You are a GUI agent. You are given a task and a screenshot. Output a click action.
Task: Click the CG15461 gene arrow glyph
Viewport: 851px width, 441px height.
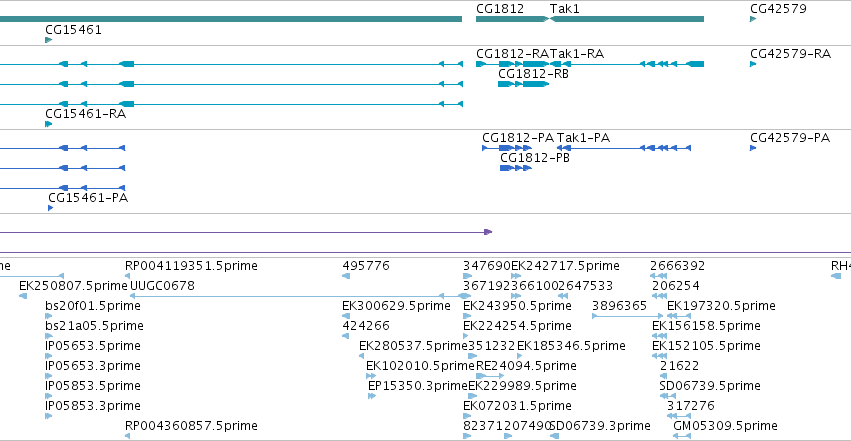point(48,40)
